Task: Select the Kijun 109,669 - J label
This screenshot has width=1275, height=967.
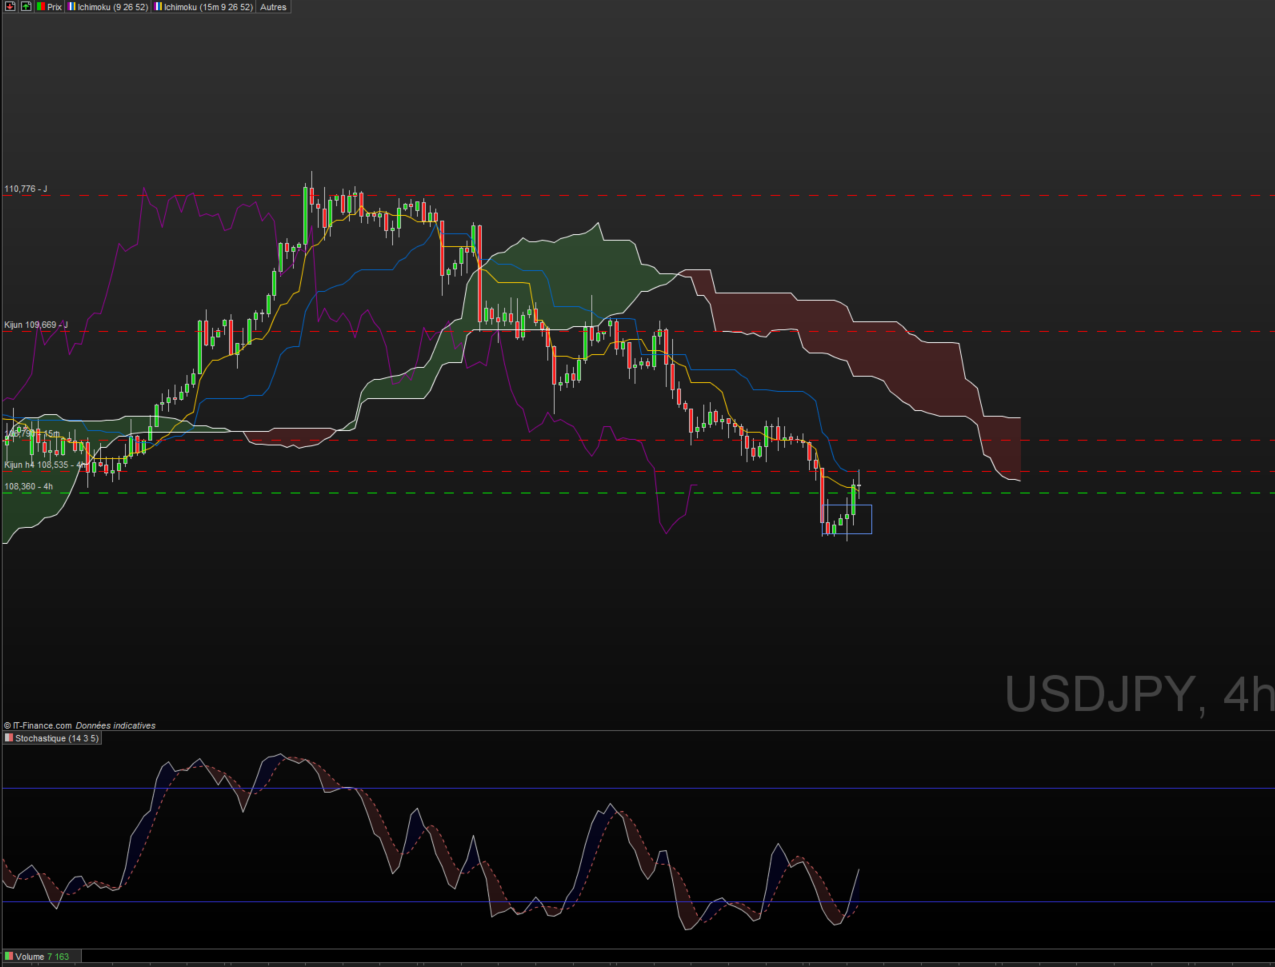Action: pyautogui.click(x=36, y=325)
